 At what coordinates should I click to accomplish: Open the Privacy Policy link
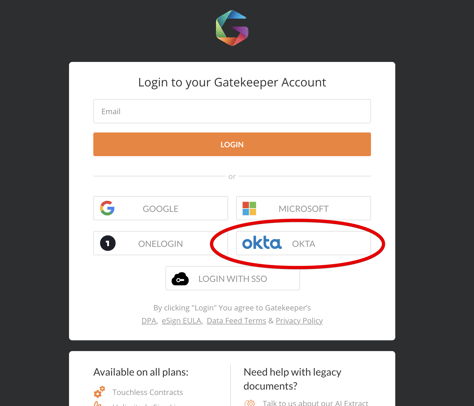click(x=299, y=321)
